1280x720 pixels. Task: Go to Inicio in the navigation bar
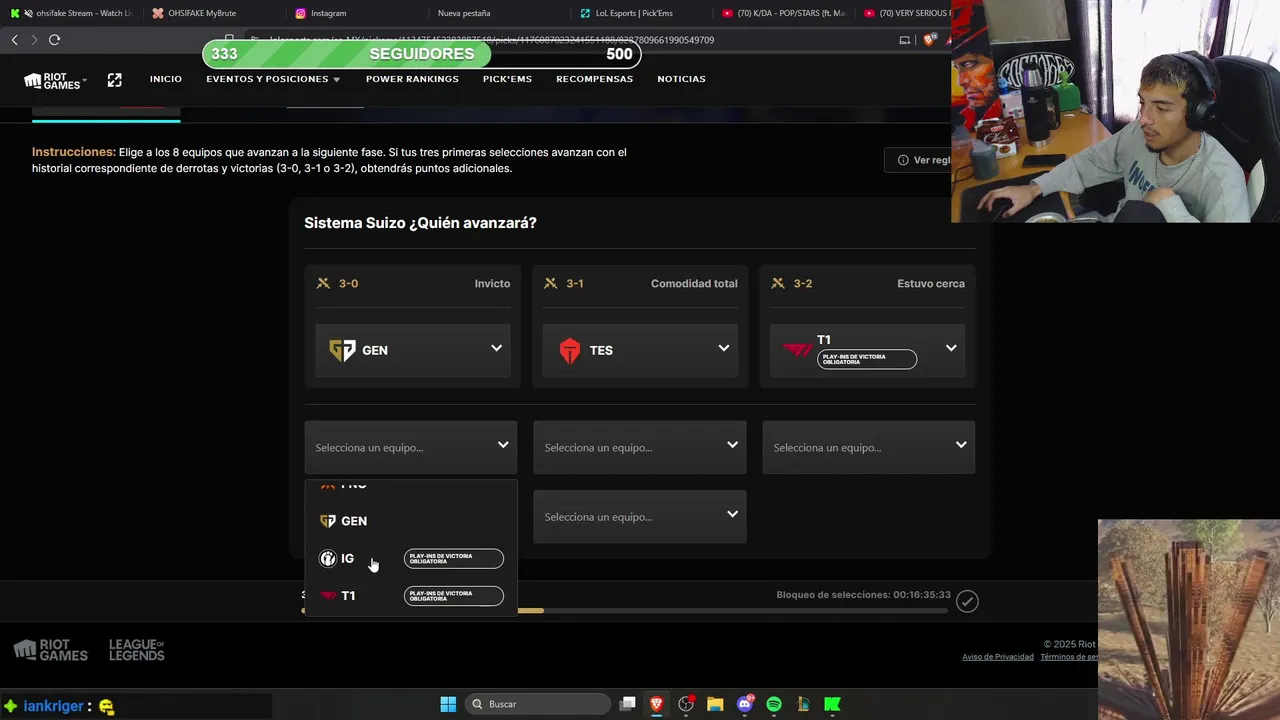click(166, 79)
